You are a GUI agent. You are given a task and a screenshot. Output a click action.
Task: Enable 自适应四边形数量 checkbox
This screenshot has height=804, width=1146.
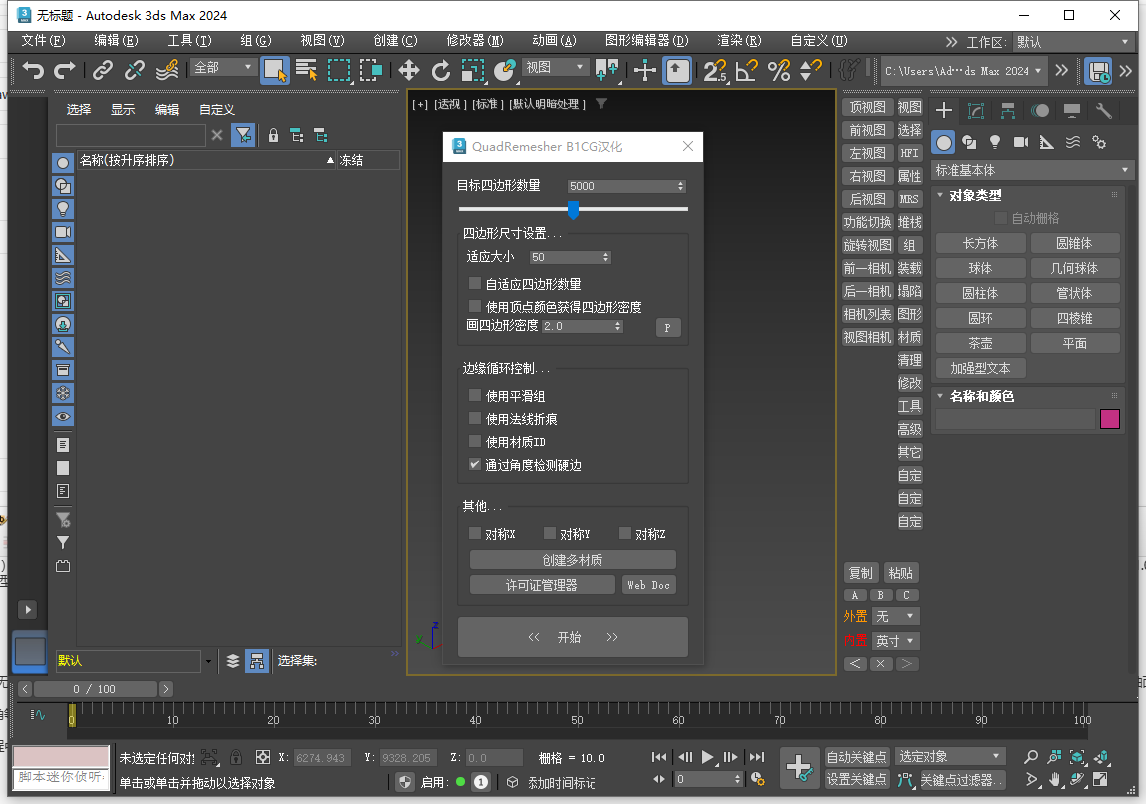[x=475, y=283]
